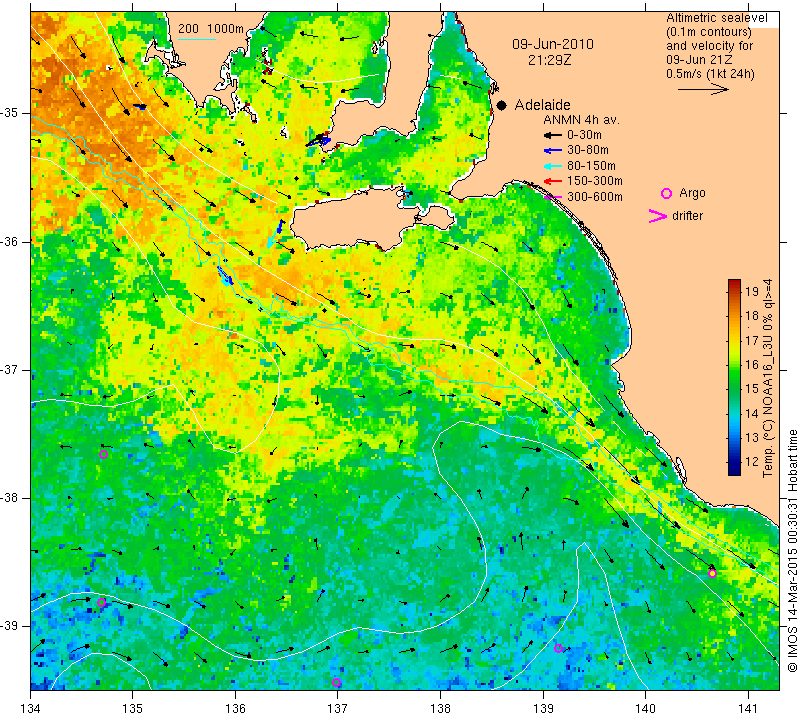Click the temperature color bar
800x720 pixels.
pyautogui.click(x=734, y=377)
